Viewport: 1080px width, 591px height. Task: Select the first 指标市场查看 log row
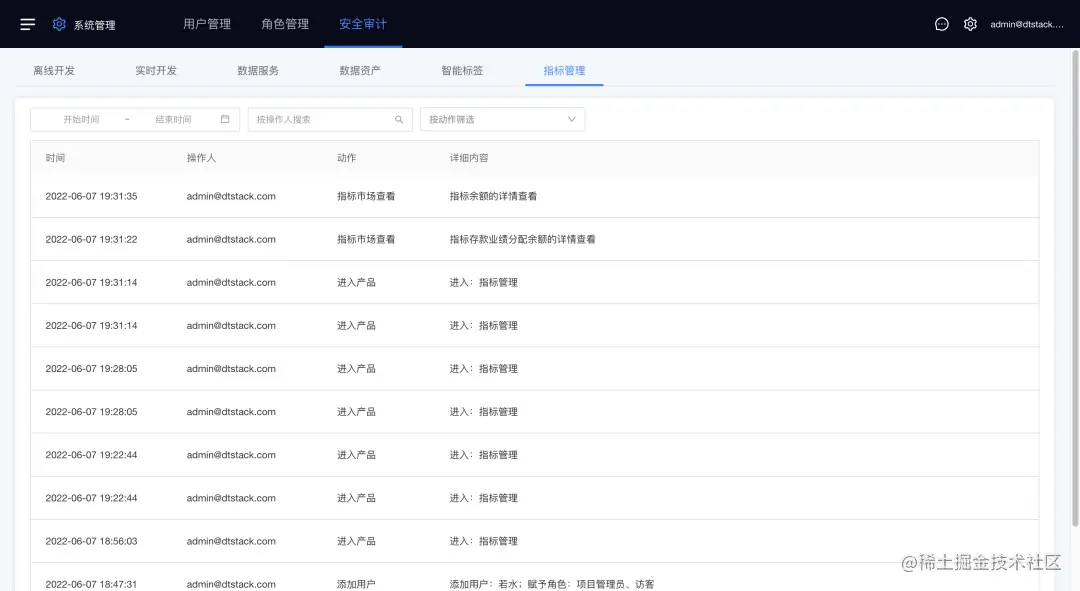[x=400, y=196]
